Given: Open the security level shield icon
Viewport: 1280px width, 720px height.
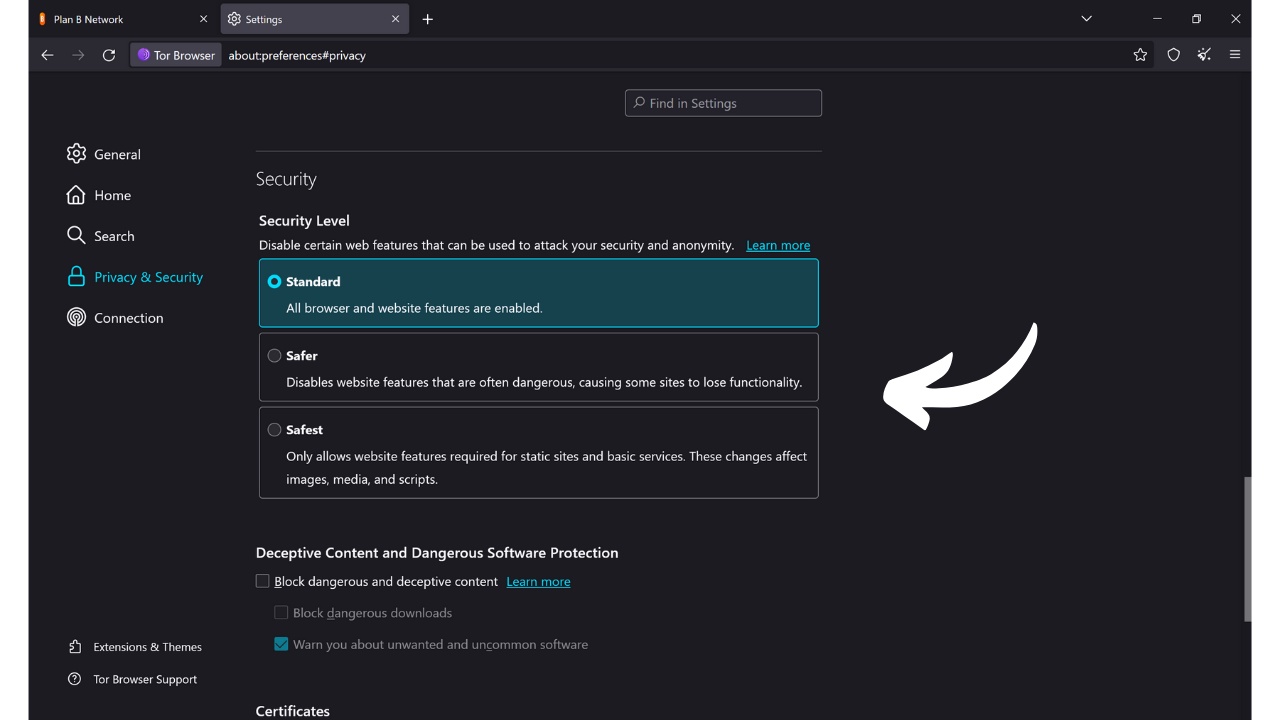Looking at the screenshot, I should point(1173,55).
